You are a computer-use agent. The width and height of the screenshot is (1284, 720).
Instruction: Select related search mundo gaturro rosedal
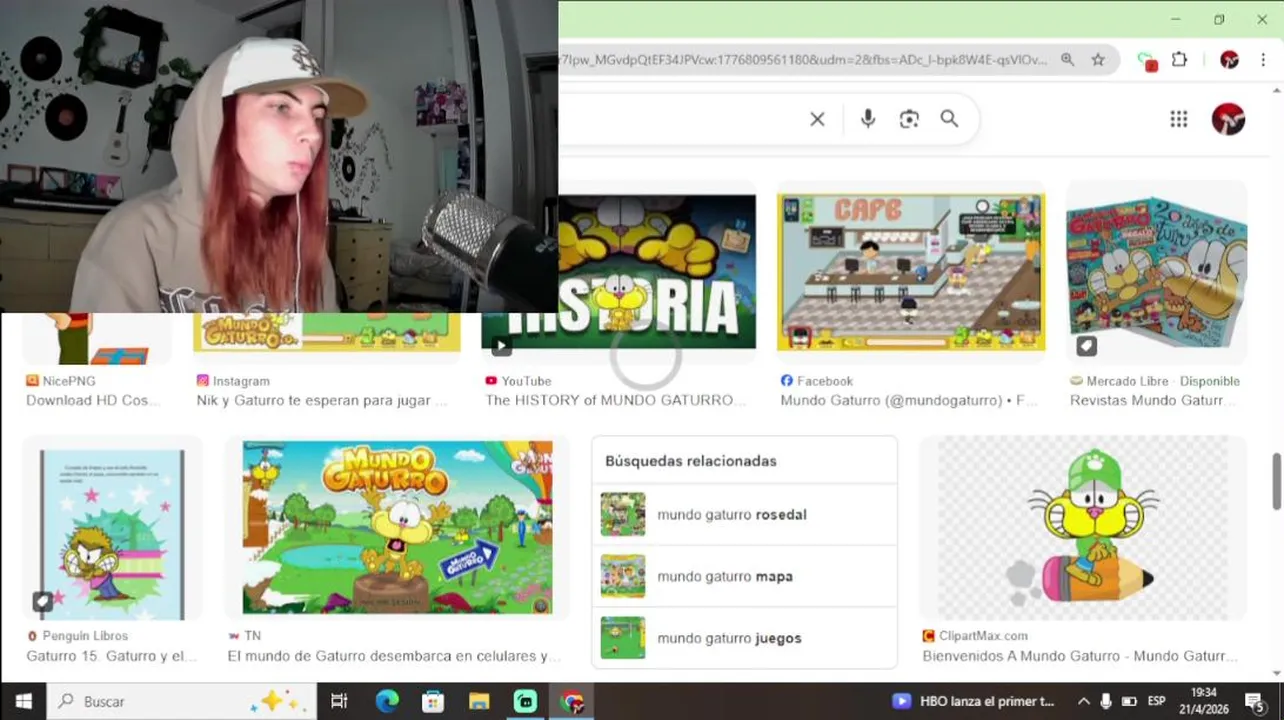744,514
